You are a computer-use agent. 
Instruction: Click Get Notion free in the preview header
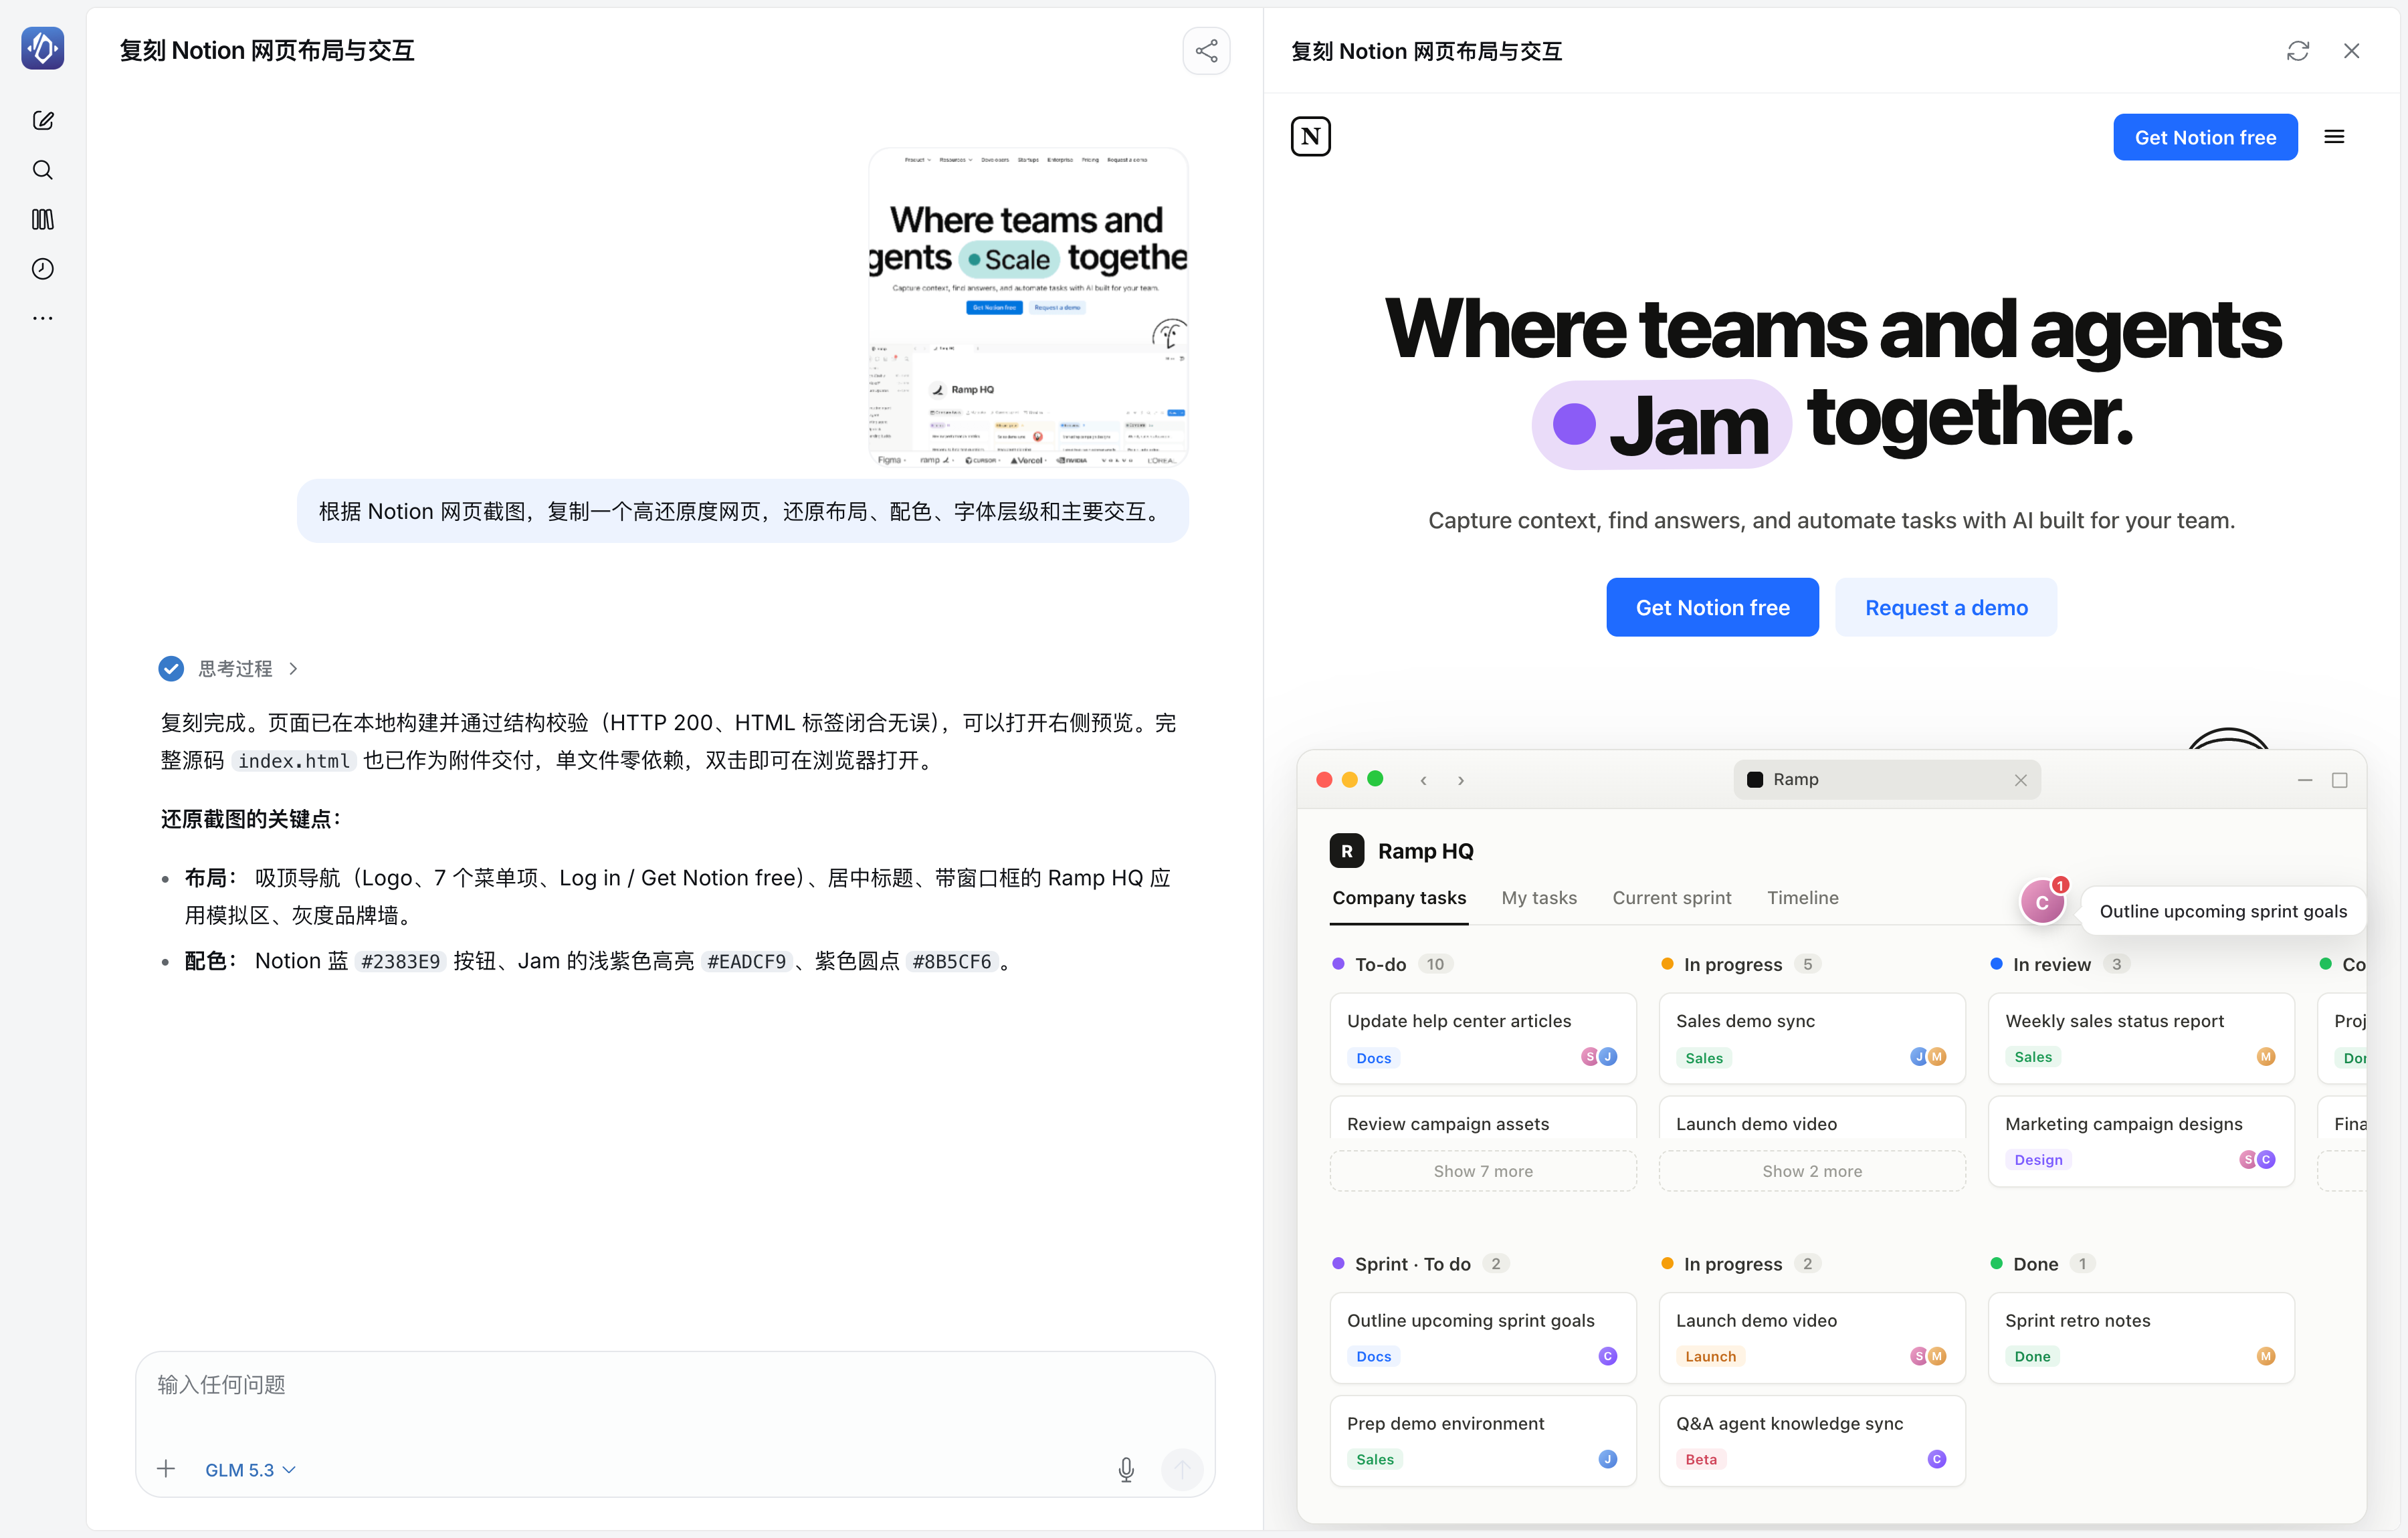click(x=2205, y=137)
